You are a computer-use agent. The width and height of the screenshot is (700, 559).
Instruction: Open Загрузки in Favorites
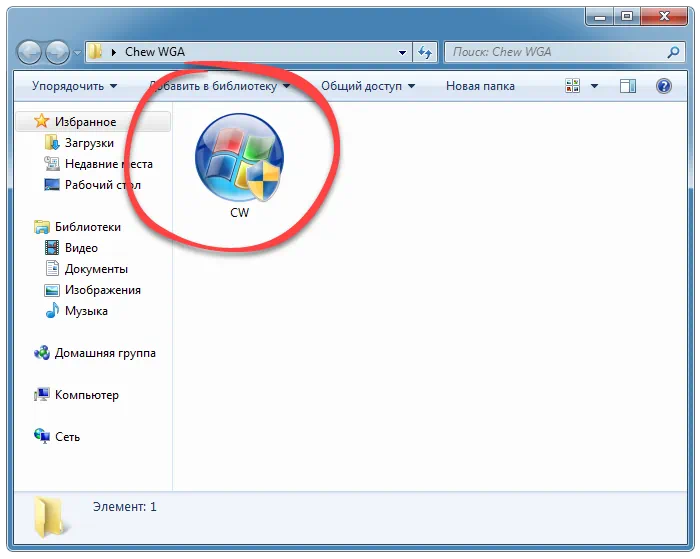point(89,143)
